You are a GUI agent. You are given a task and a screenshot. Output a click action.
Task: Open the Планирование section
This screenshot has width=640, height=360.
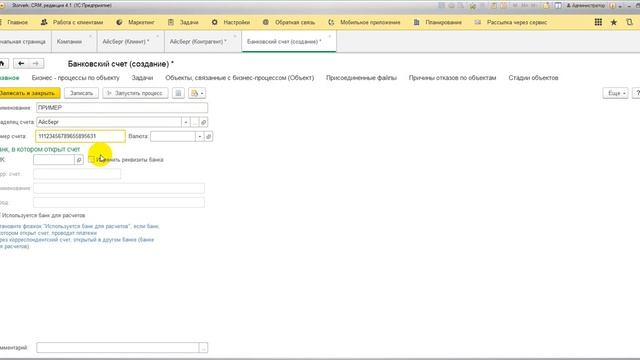click(443, 22)
